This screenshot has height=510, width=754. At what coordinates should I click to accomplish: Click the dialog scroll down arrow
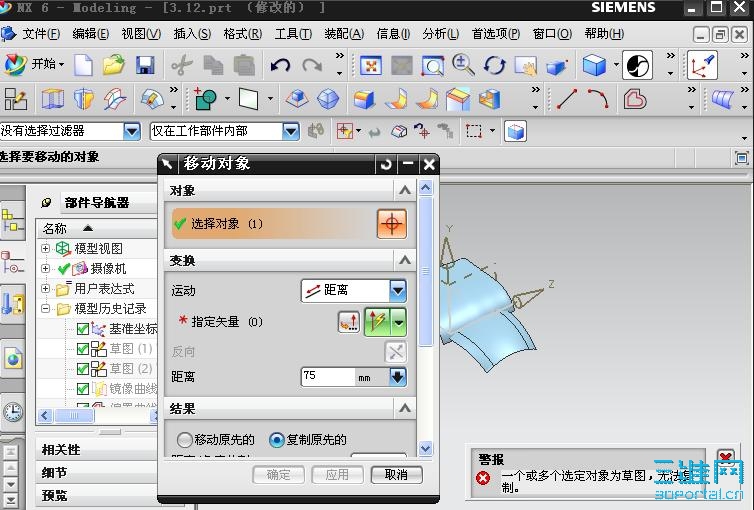click(426, 449)
